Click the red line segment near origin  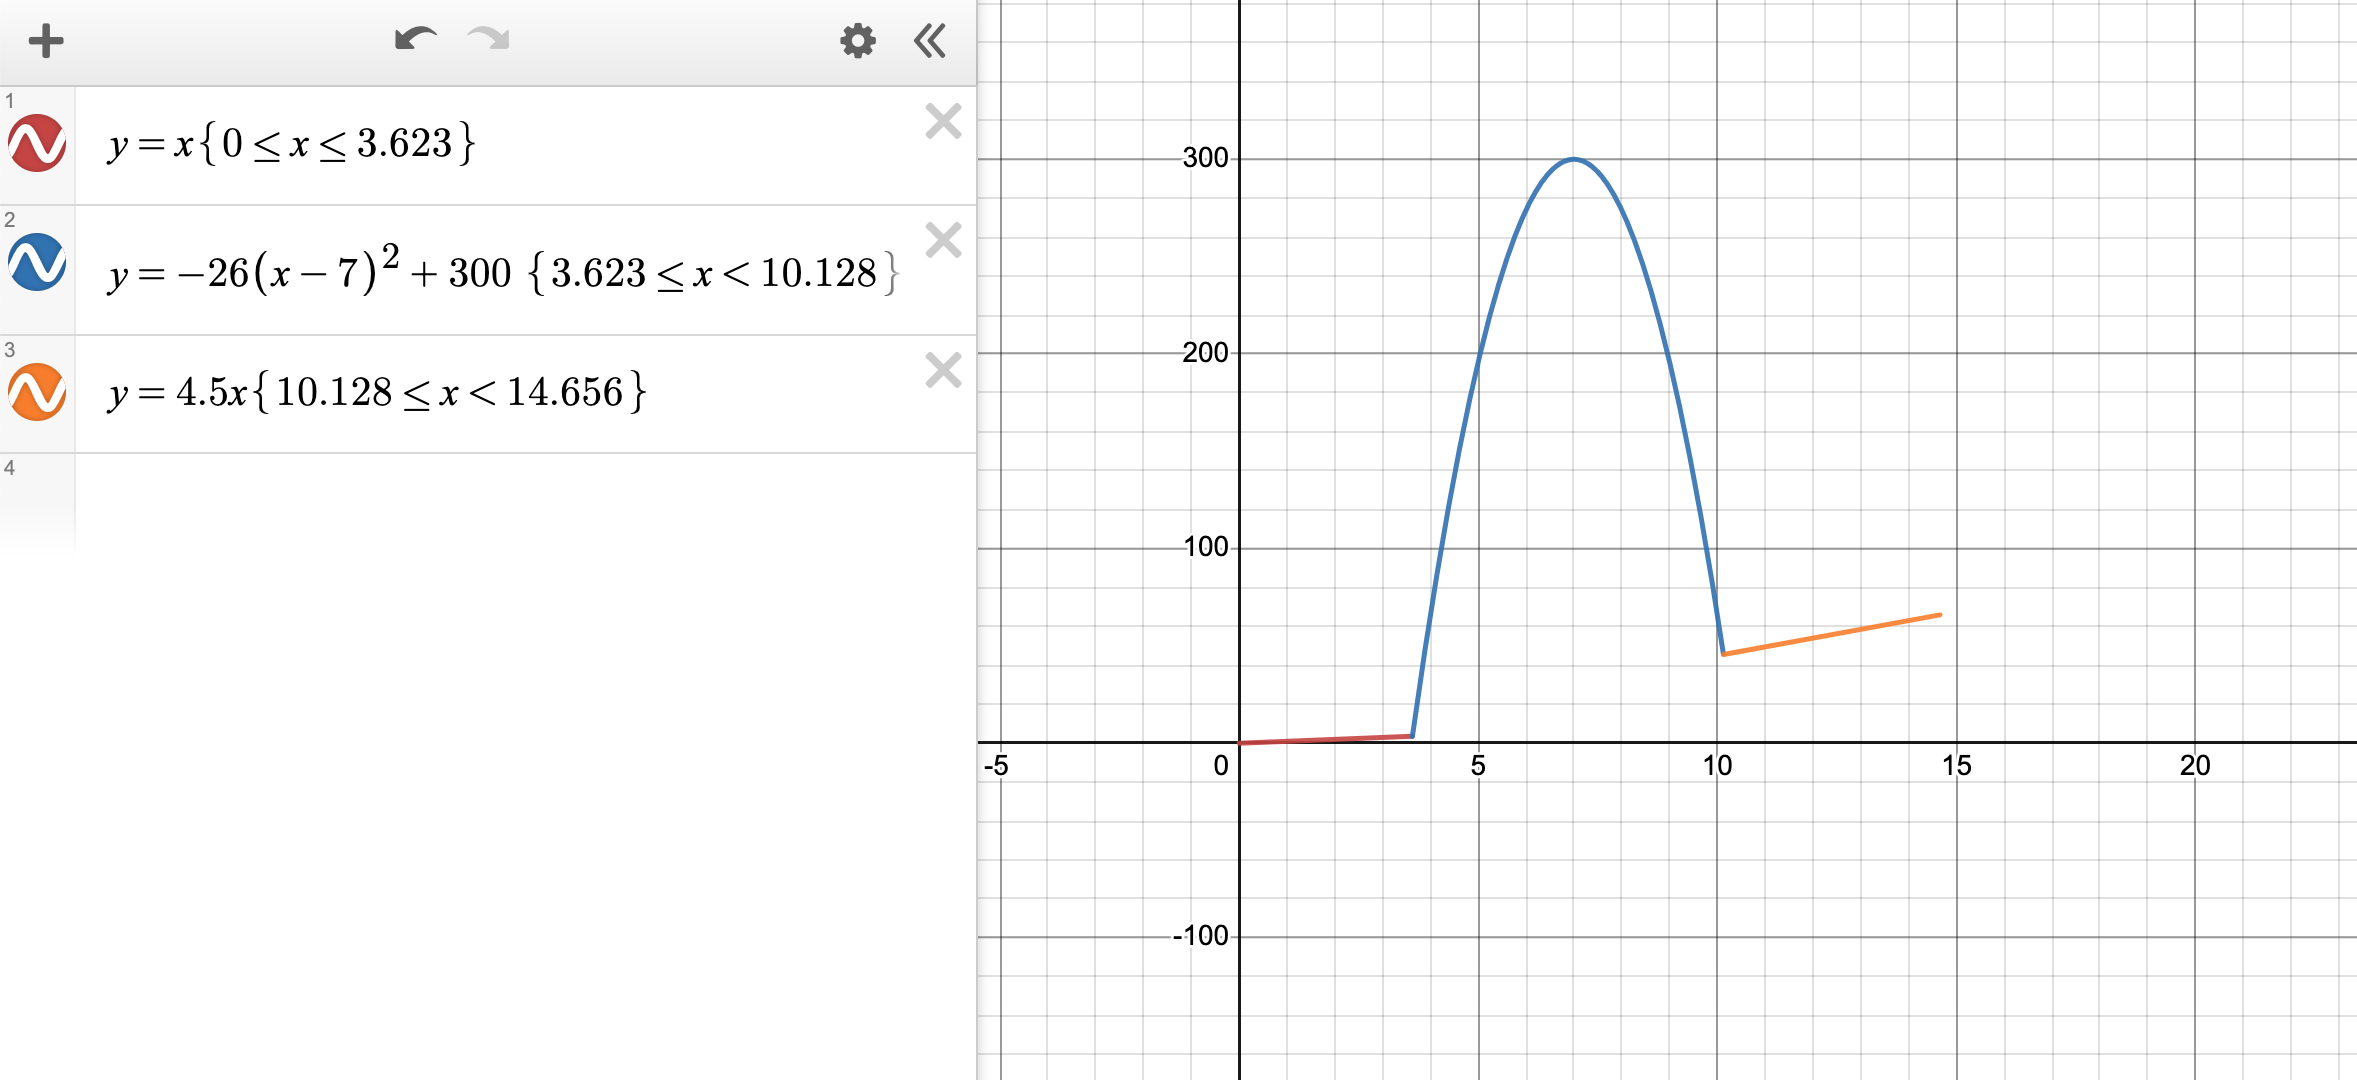point(1325,739)
